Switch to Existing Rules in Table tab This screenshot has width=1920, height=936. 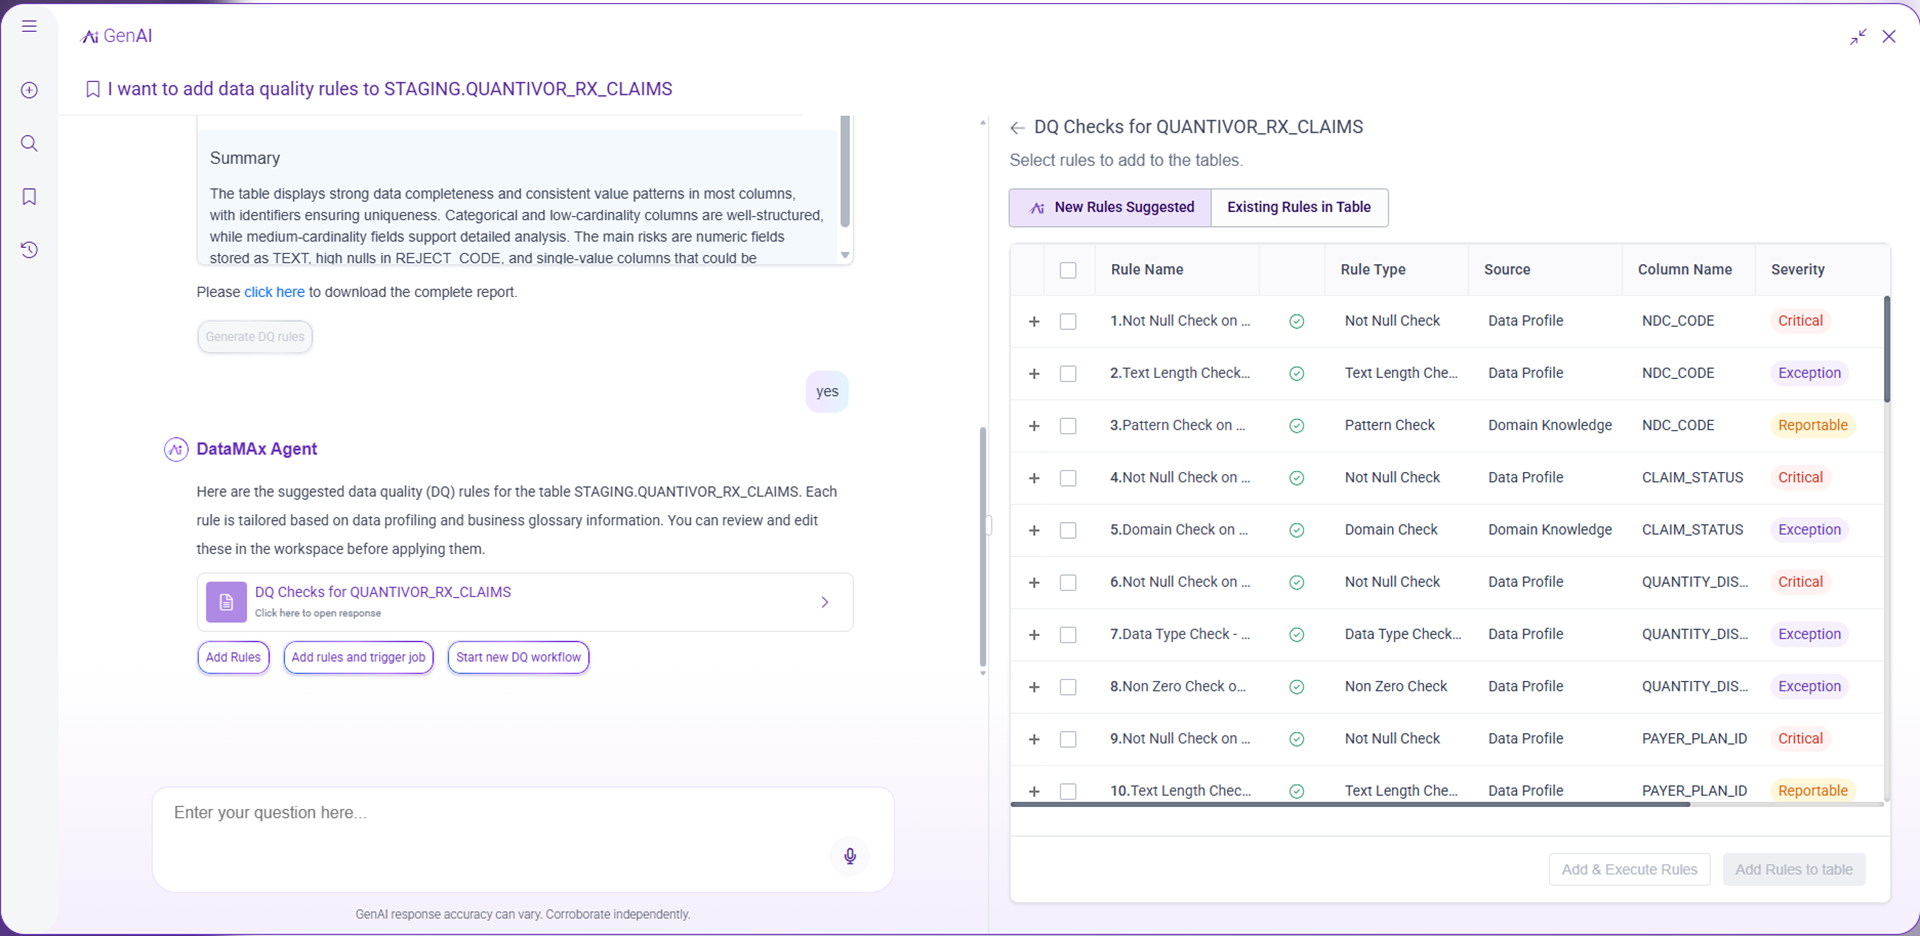pyautogui.click(x=1298, y=207)
